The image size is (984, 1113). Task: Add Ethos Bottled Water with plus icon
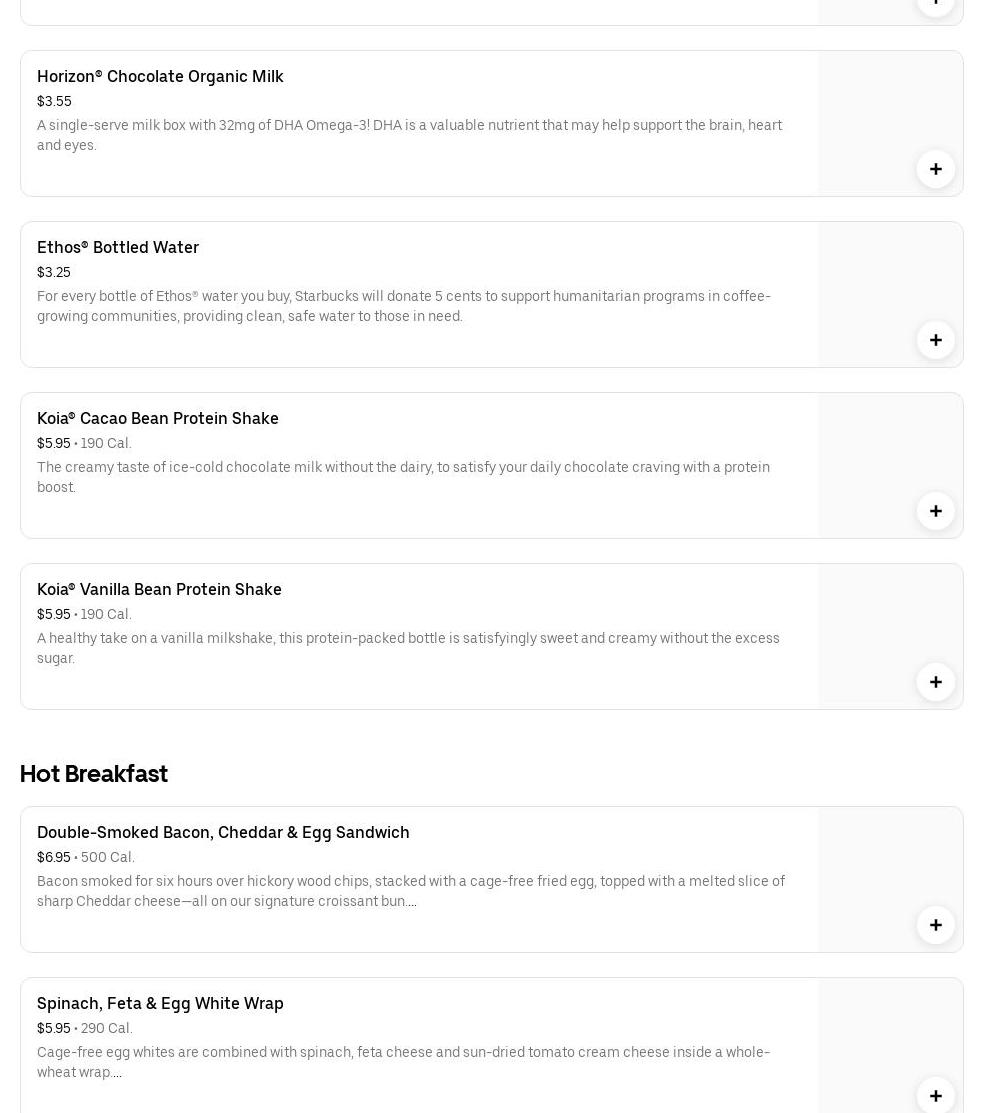tap(935, 340)
